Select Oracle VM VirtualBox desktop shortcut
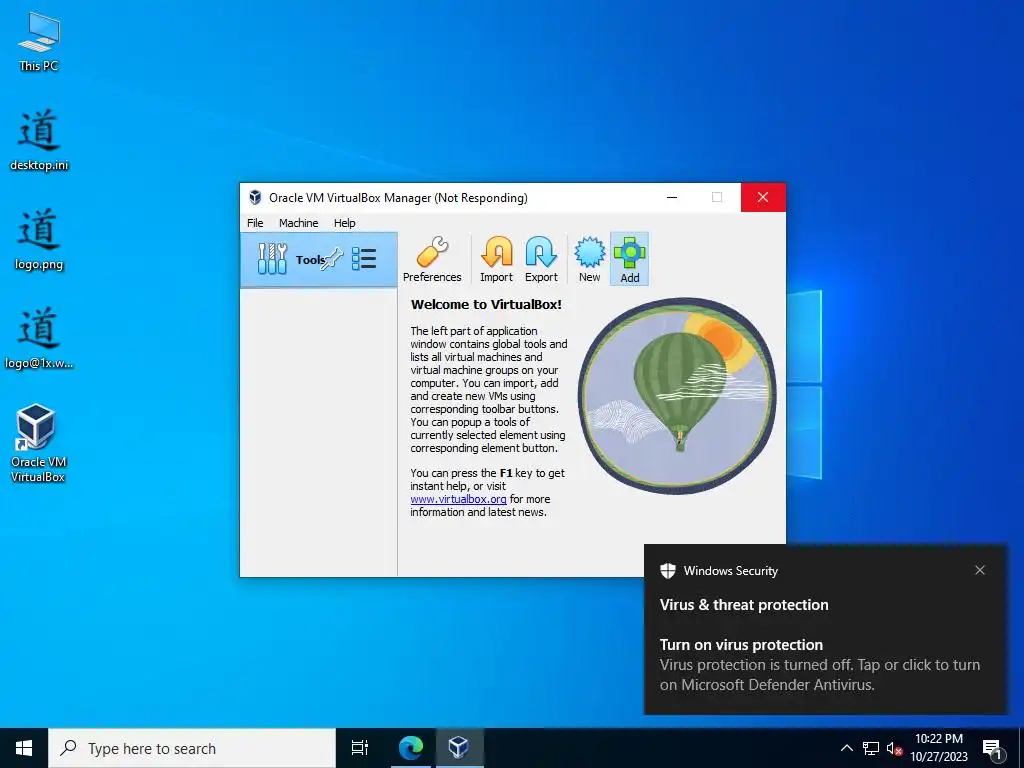The width and height of the screenshot is (1024, 768). coord(37,443)
